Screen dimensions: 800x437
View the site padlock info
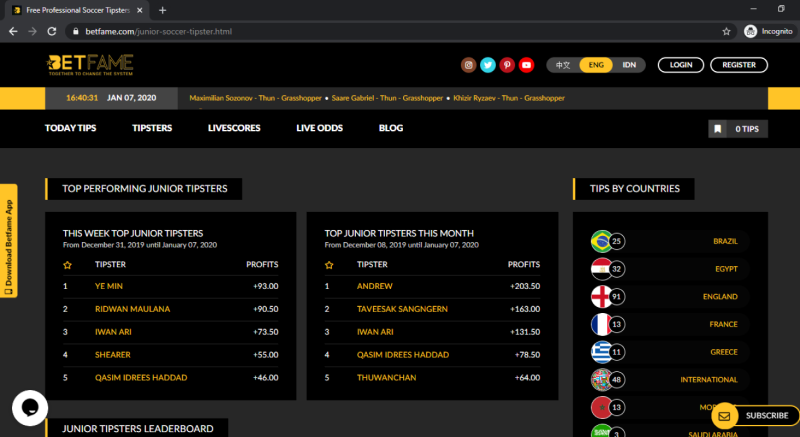click(x=76, y=32)
